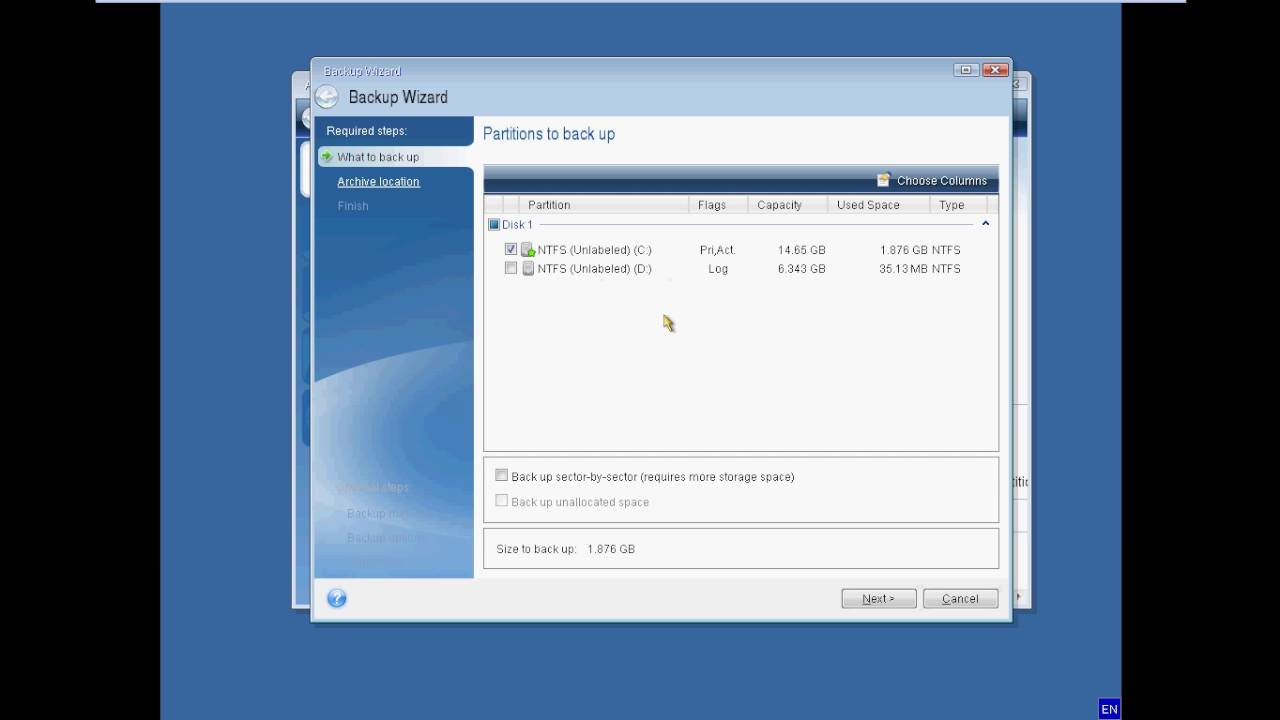This screenshot has height=720, width=1280.
Task: Select the What to back up step
Action: [378, 156]
